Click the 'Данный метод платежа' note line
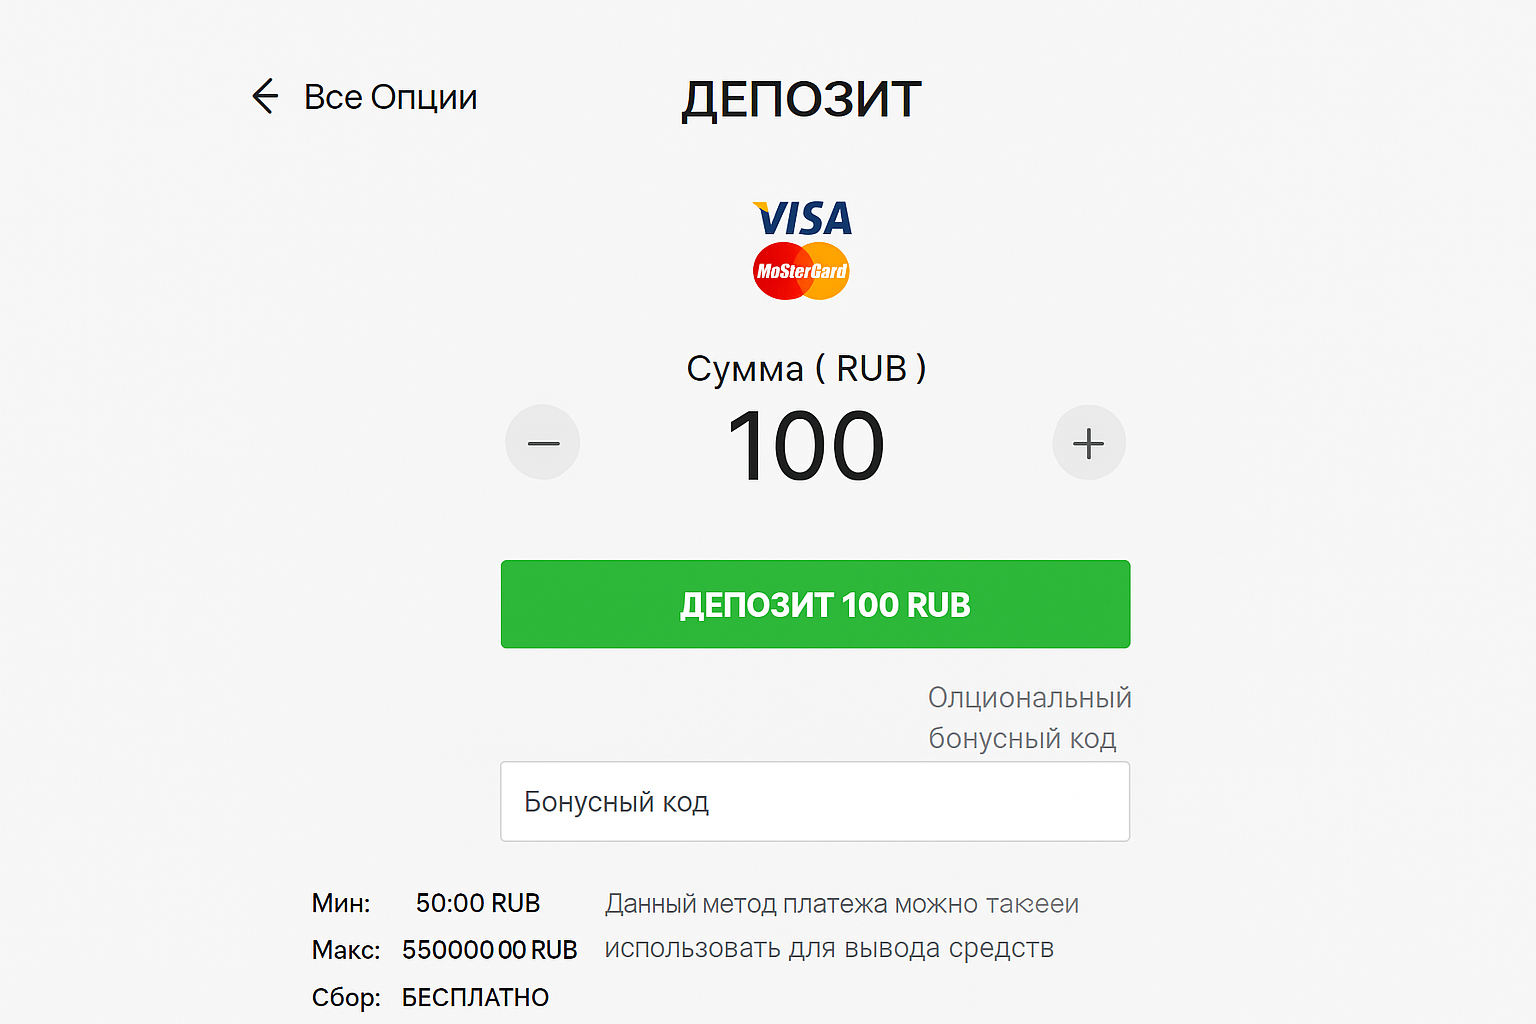 (841, 904)
